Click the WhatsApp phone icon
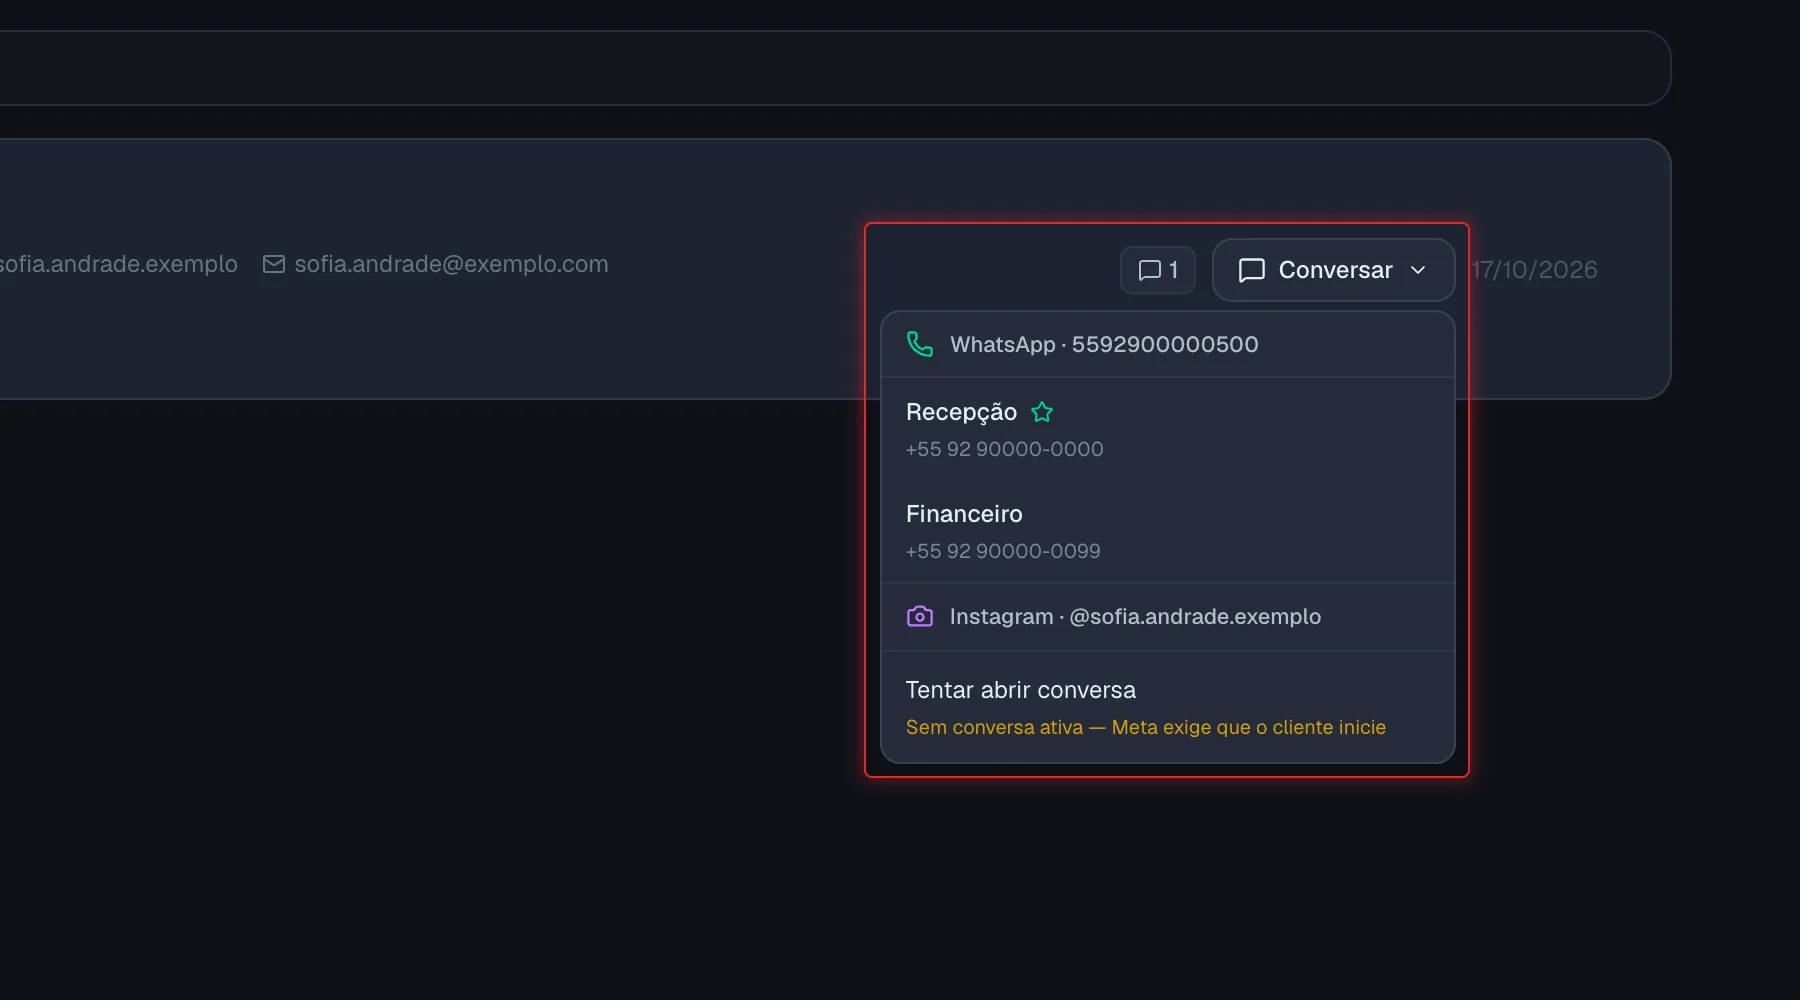1800x1000 pixels. [x=920, y=344]
